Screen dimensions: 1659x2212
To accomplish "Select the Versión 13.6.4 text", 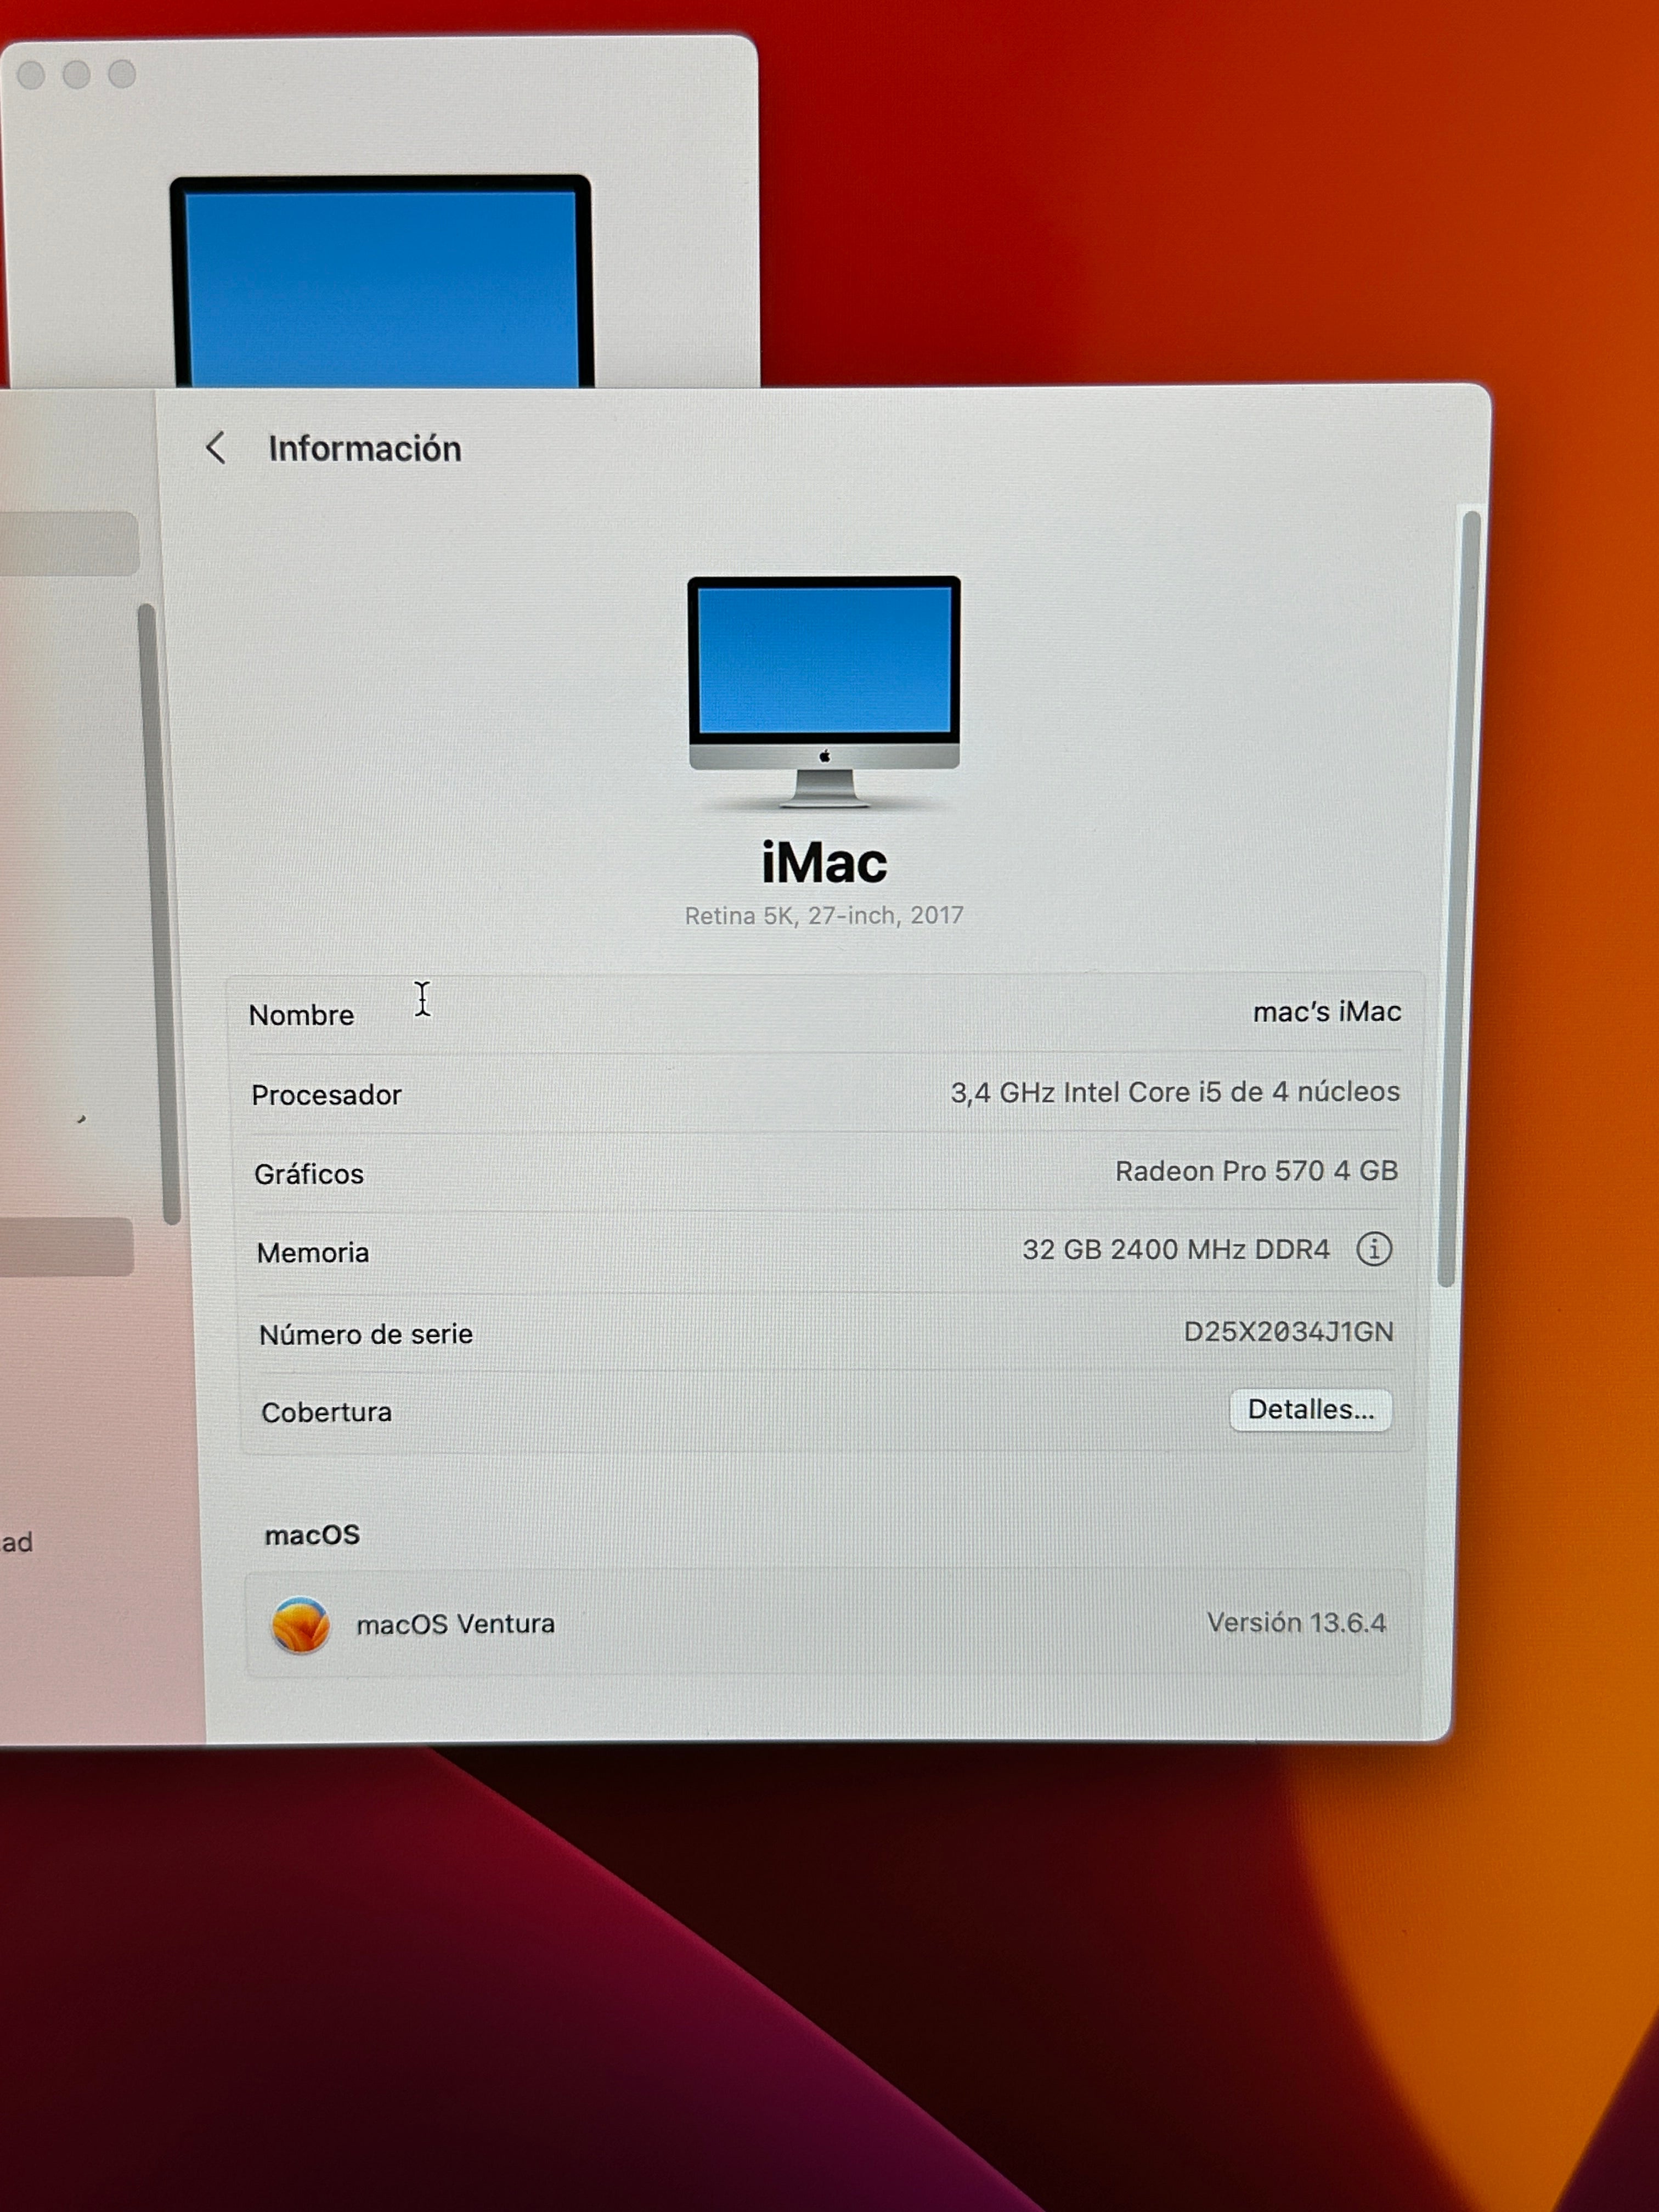I will click(1296, 1622).
